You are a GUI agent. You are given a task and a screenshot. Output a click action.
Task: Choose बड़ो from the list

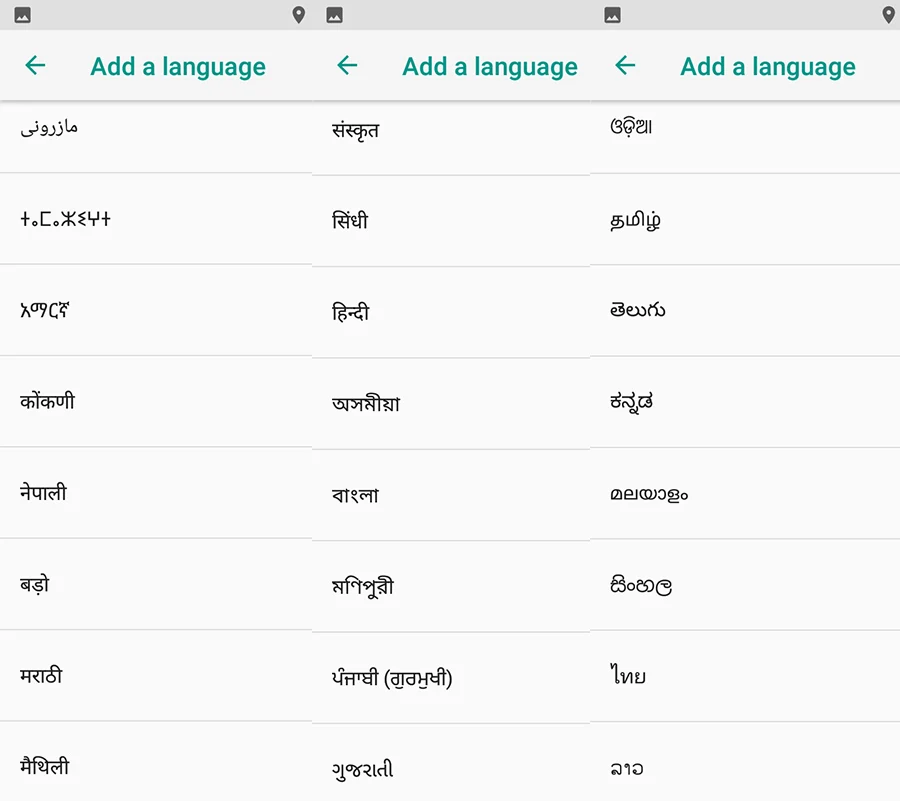pos(156,584)
